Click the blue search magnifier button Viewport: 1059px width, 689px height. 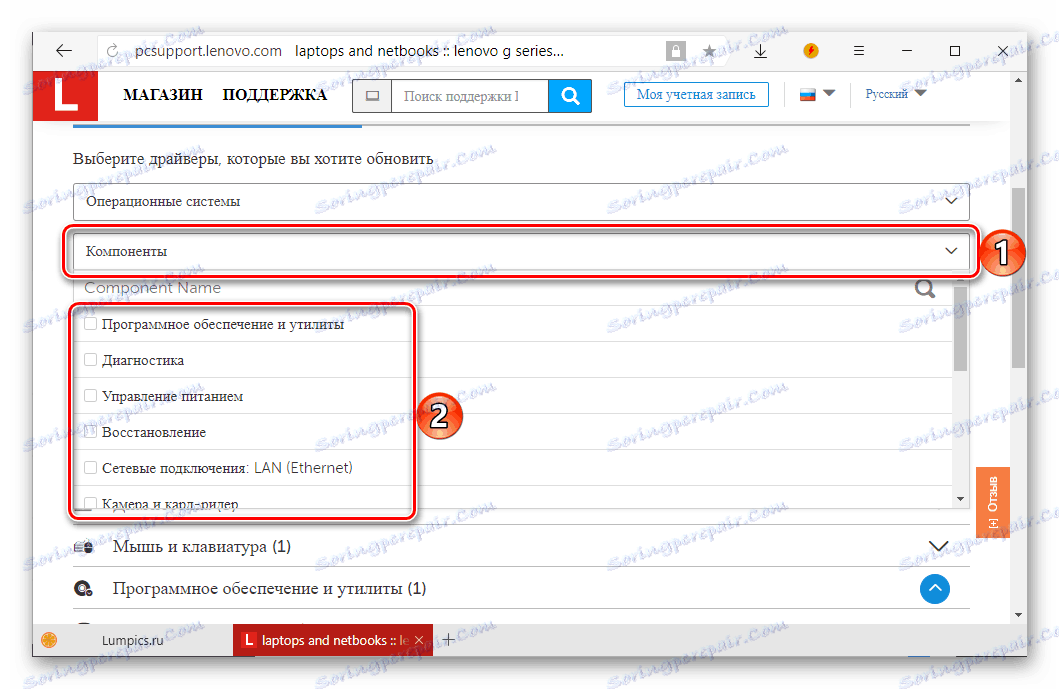pos(569,95)
